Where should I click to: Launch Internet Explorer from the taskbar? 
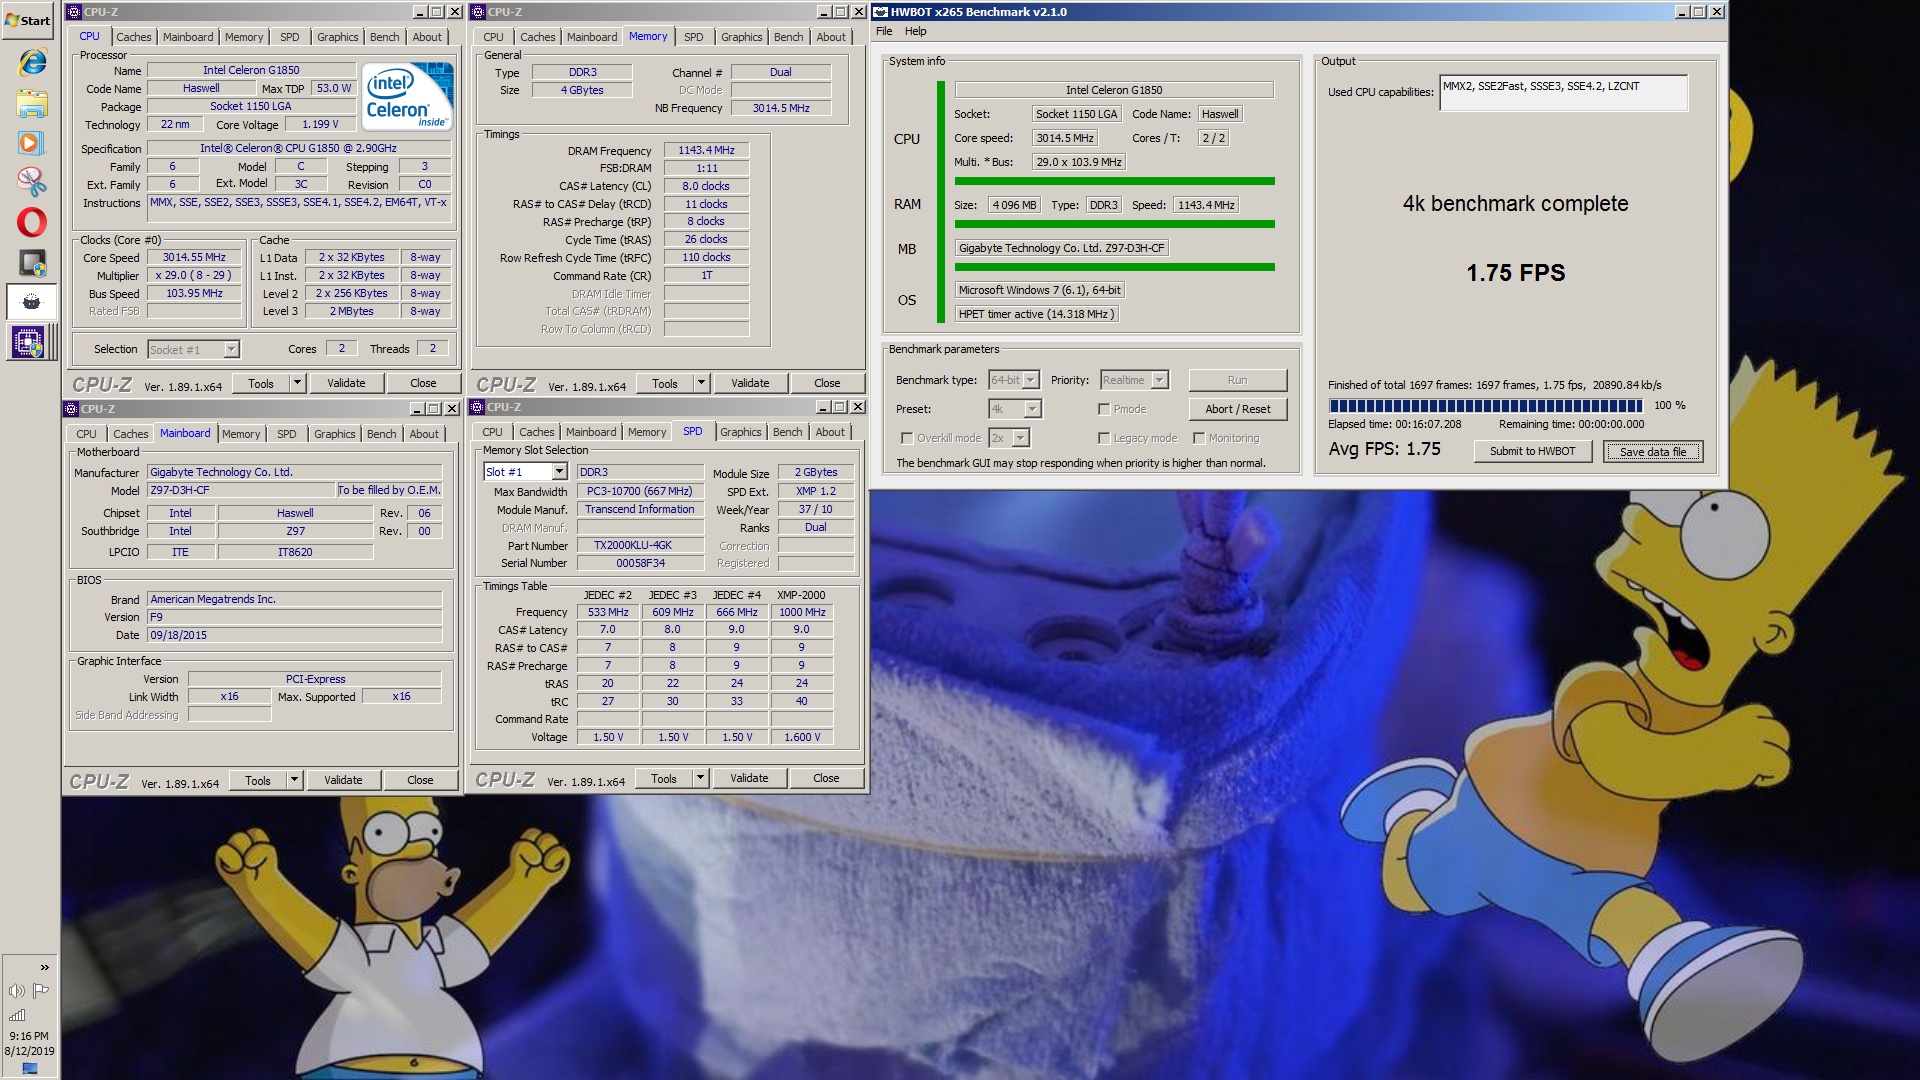[31, 62]
